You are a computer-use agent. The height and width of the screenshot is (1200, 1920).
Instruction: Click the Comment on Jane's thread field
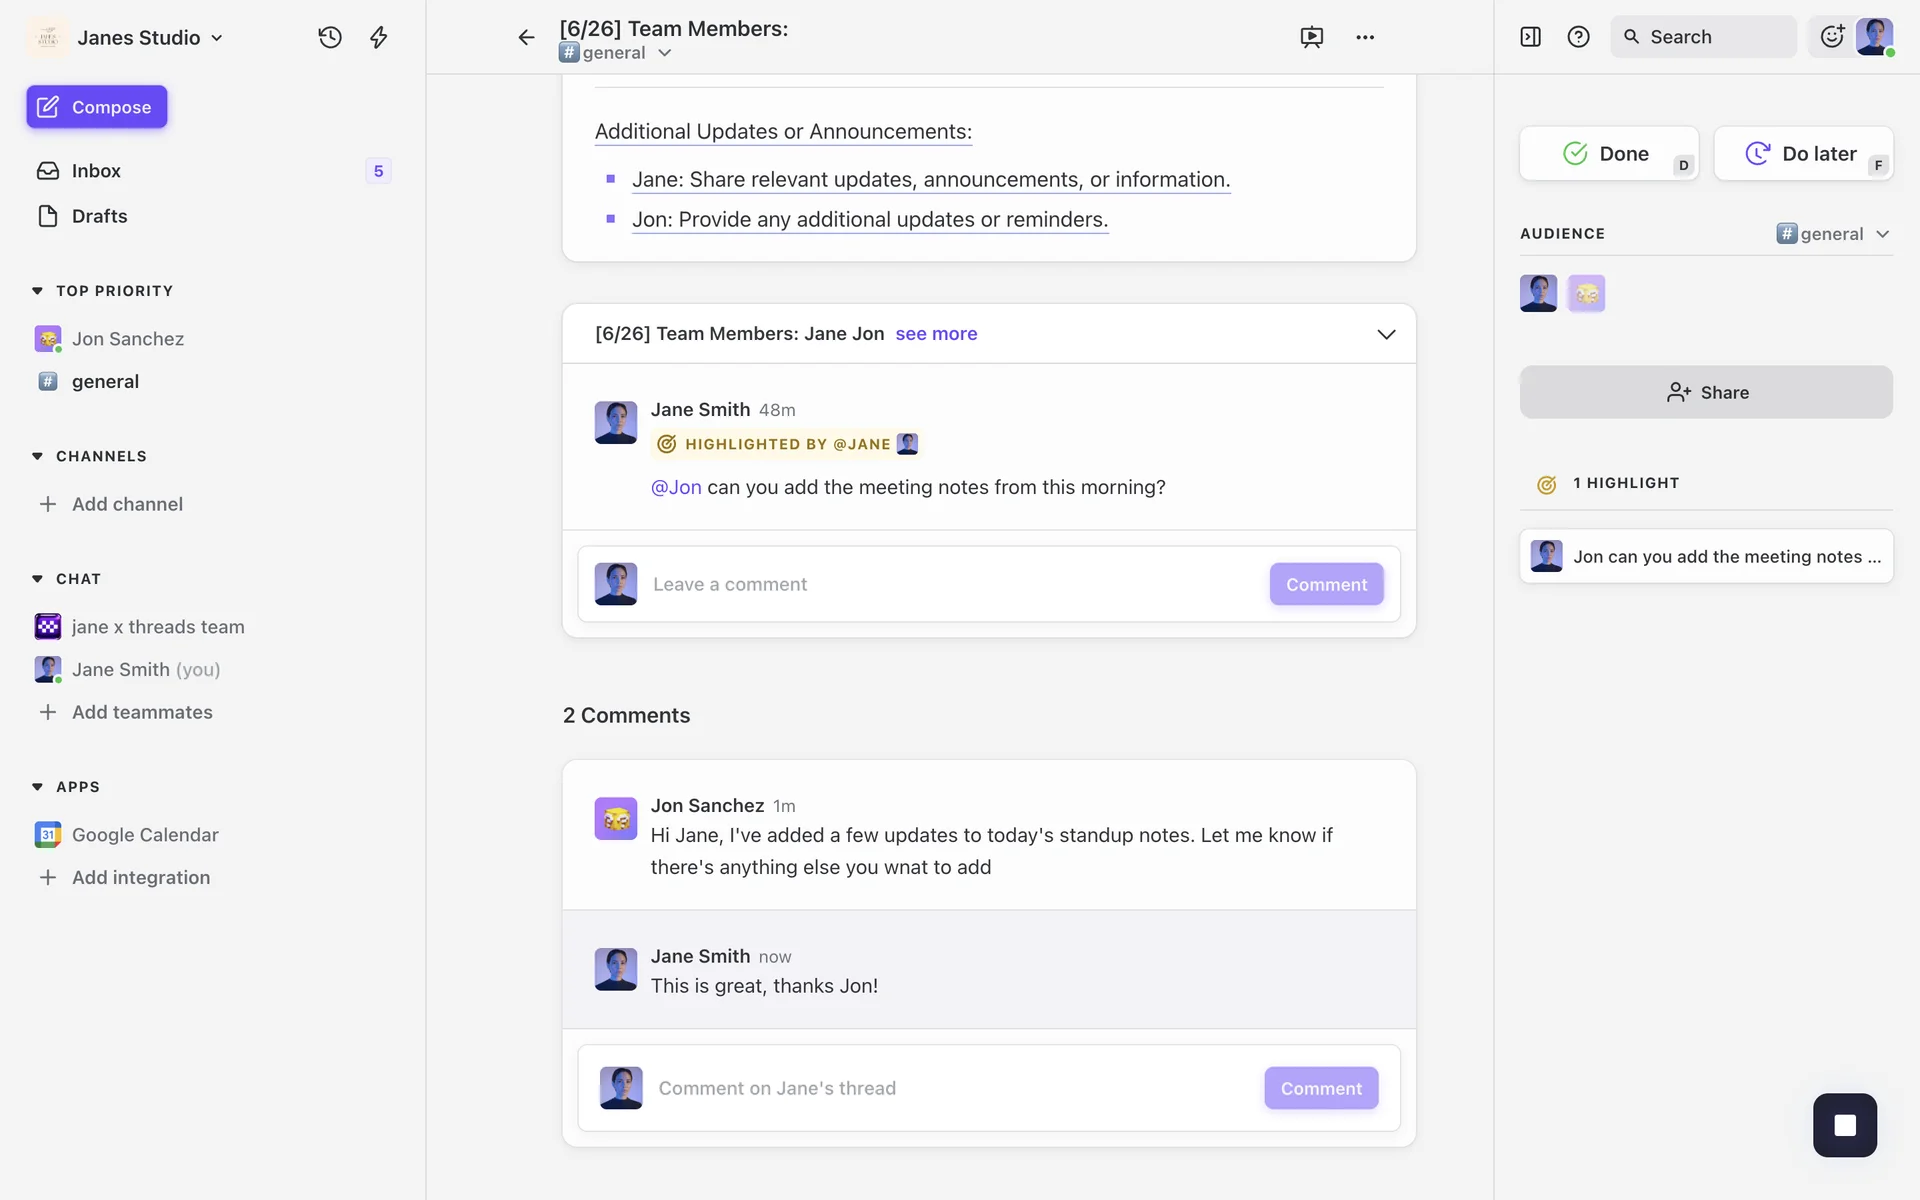(x=950, y=1088)
